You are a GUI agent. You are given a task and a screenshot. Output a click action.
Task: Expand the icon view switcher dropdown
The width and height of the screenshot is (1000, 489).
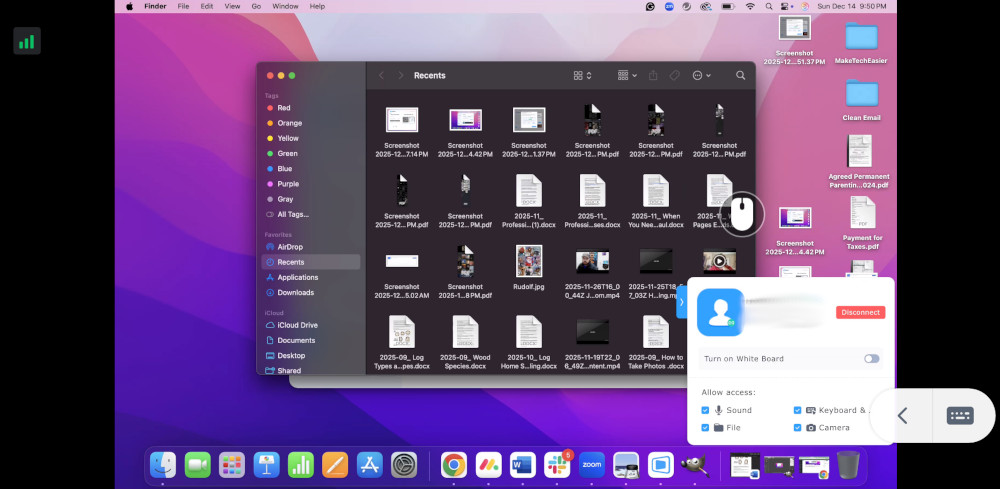coord(582,75)
